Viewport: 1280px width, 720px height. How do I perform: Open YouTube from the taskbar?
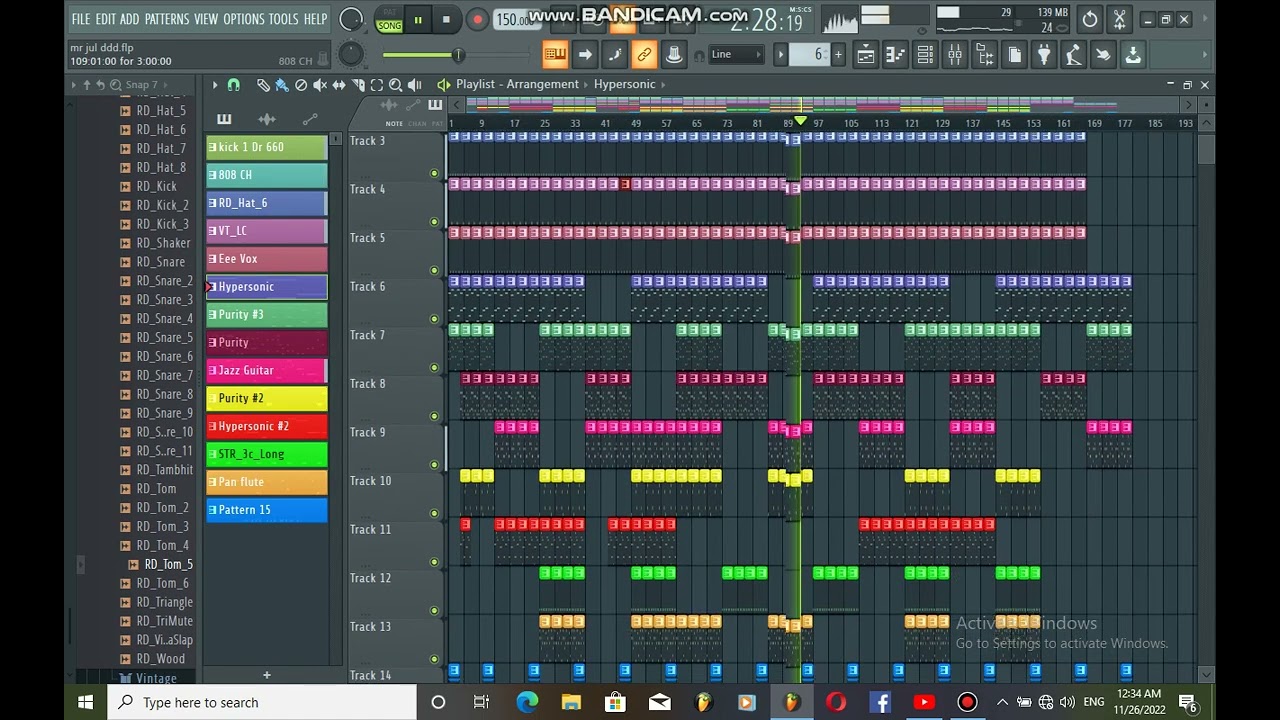pyautogui.click(x=924, y=702)
